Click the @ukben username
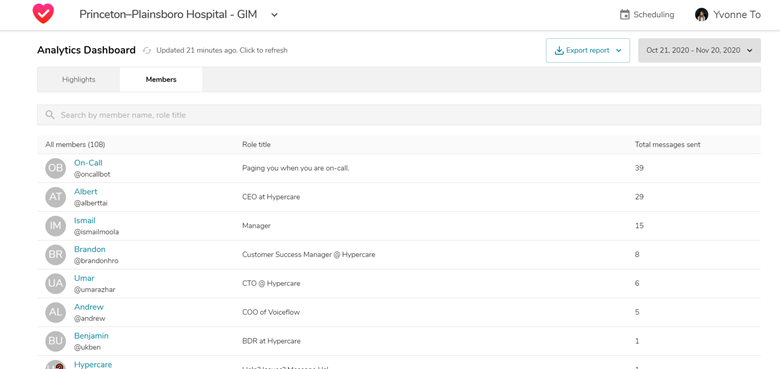The image size is (780, 369). (88, 348)
